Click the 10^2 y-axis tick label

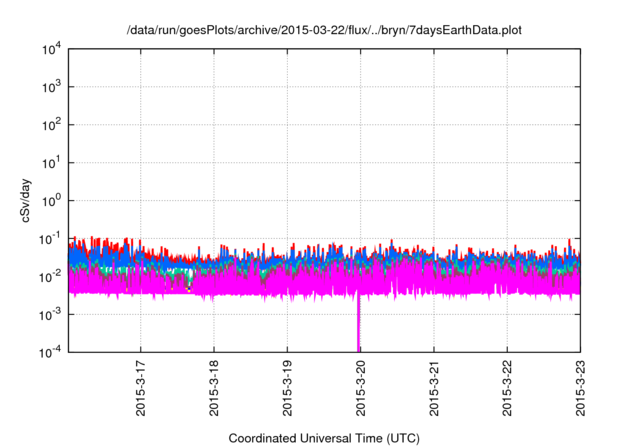(51, 125)
